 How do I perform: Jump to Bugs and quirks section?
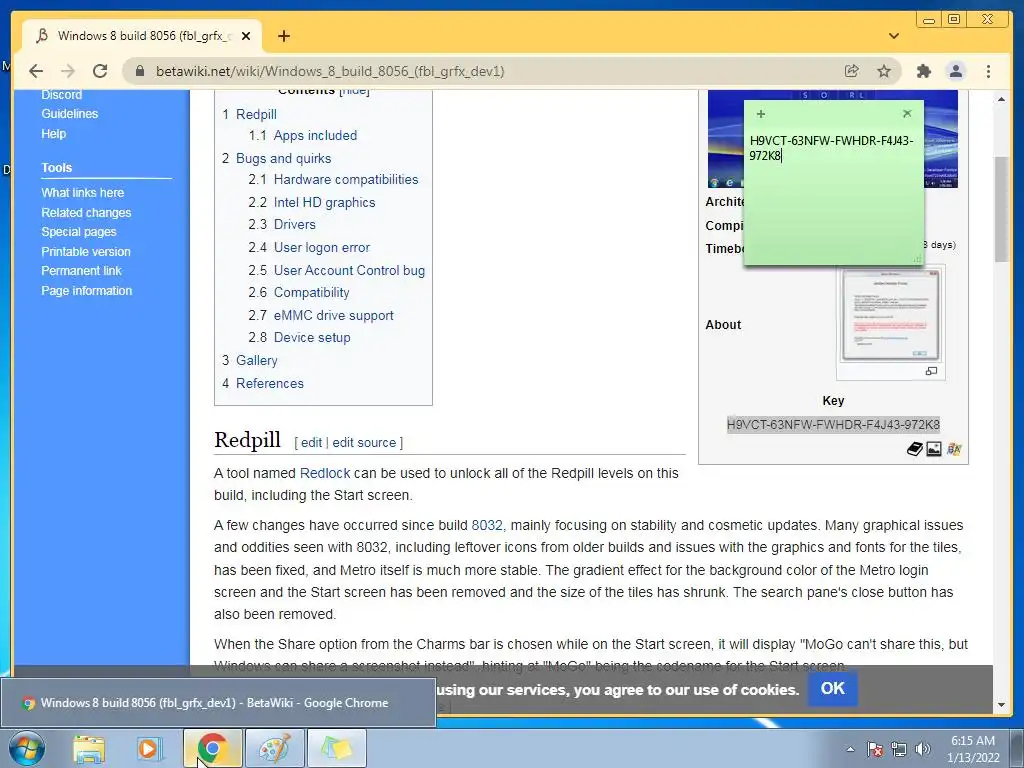pos(283,158)
